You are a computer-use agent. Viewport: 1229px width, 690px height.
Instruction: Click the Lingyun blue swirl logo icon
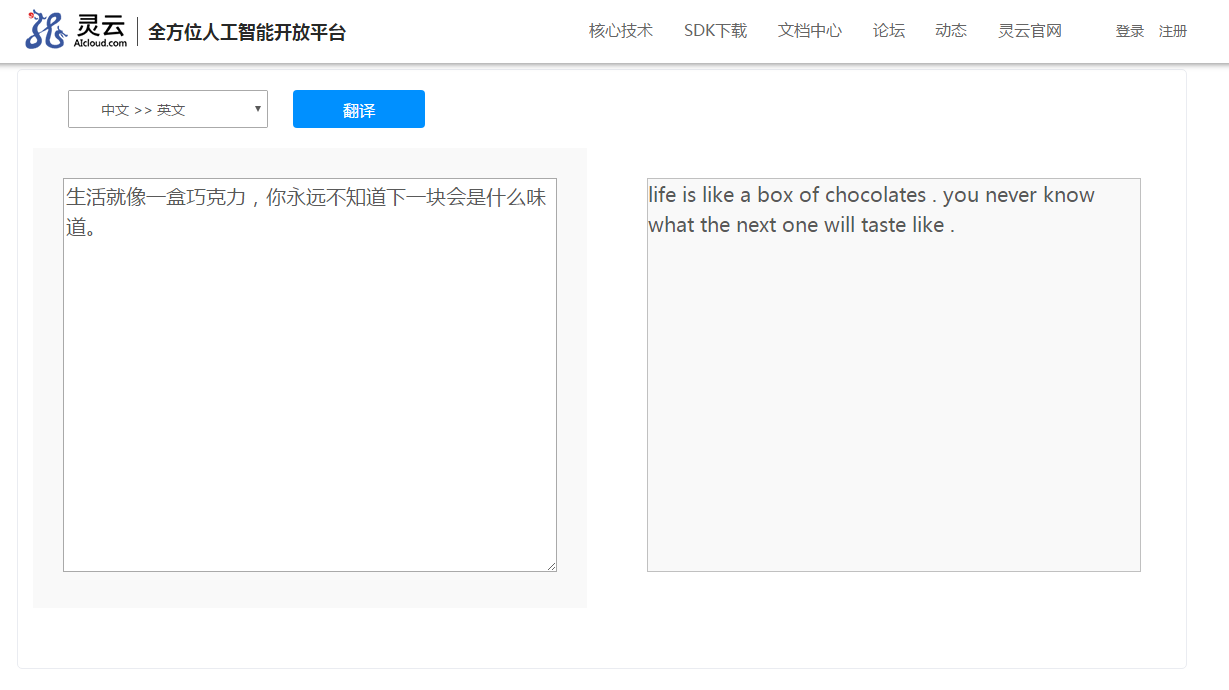(x=45, y=30)
